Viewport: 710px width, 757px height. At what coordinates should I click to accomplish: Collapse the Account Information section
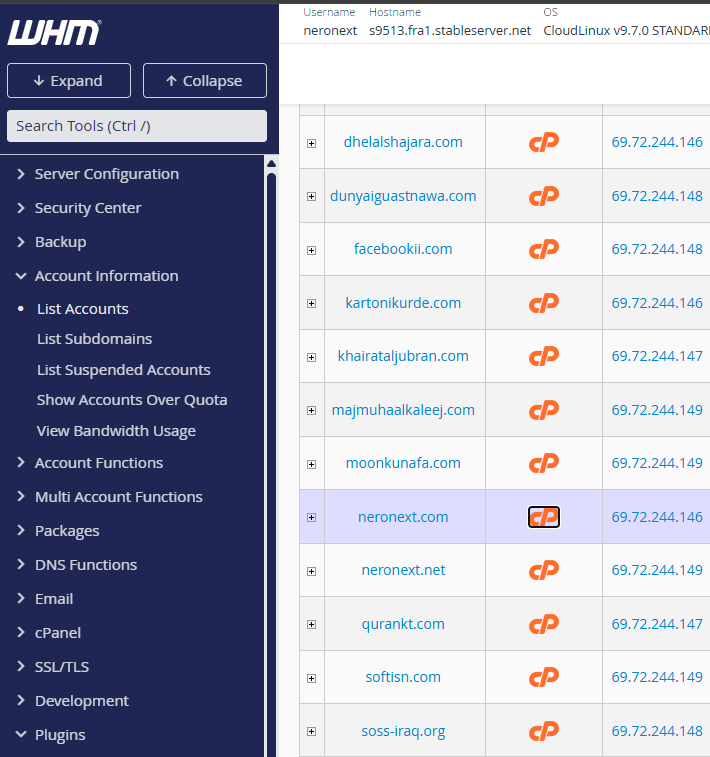tap(106, 276)
